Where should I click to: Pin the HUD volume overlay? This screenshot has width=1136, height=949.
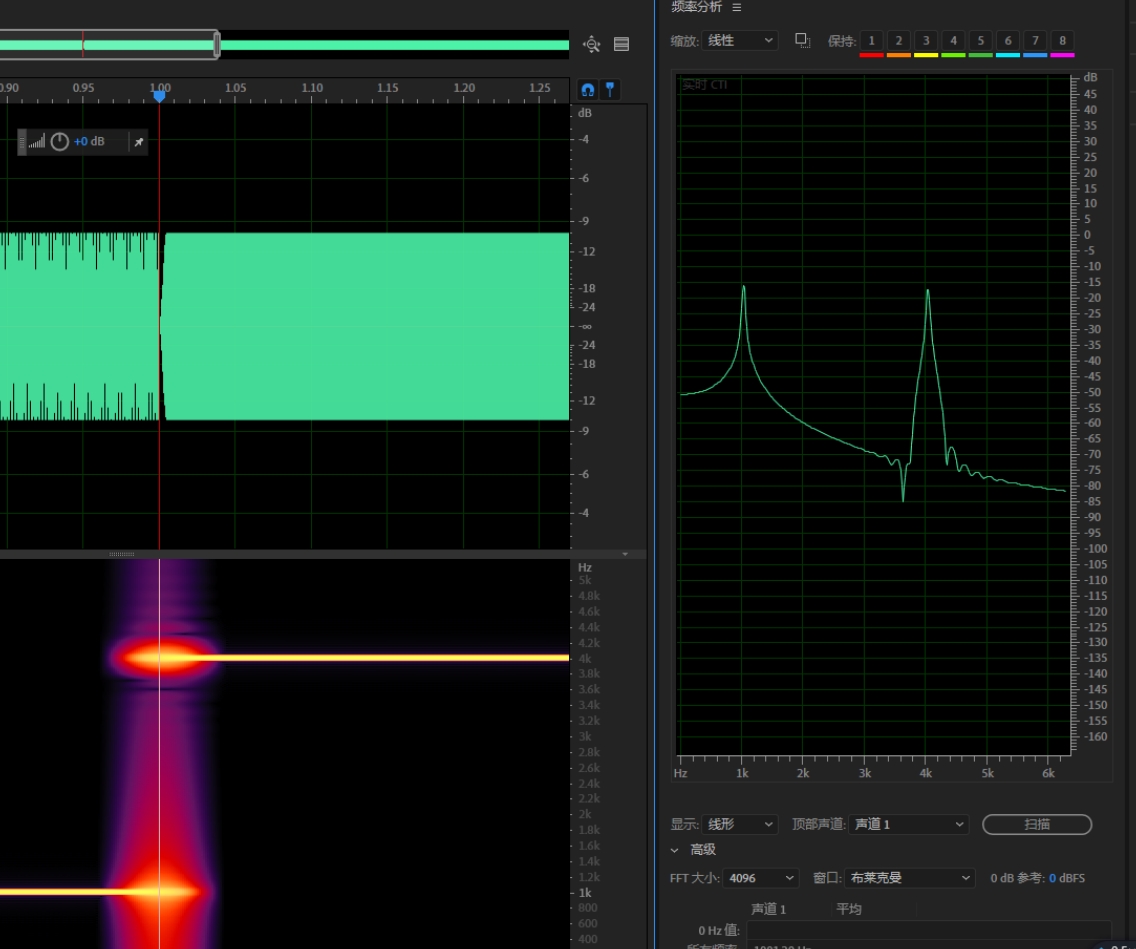[x=139, y=142]
